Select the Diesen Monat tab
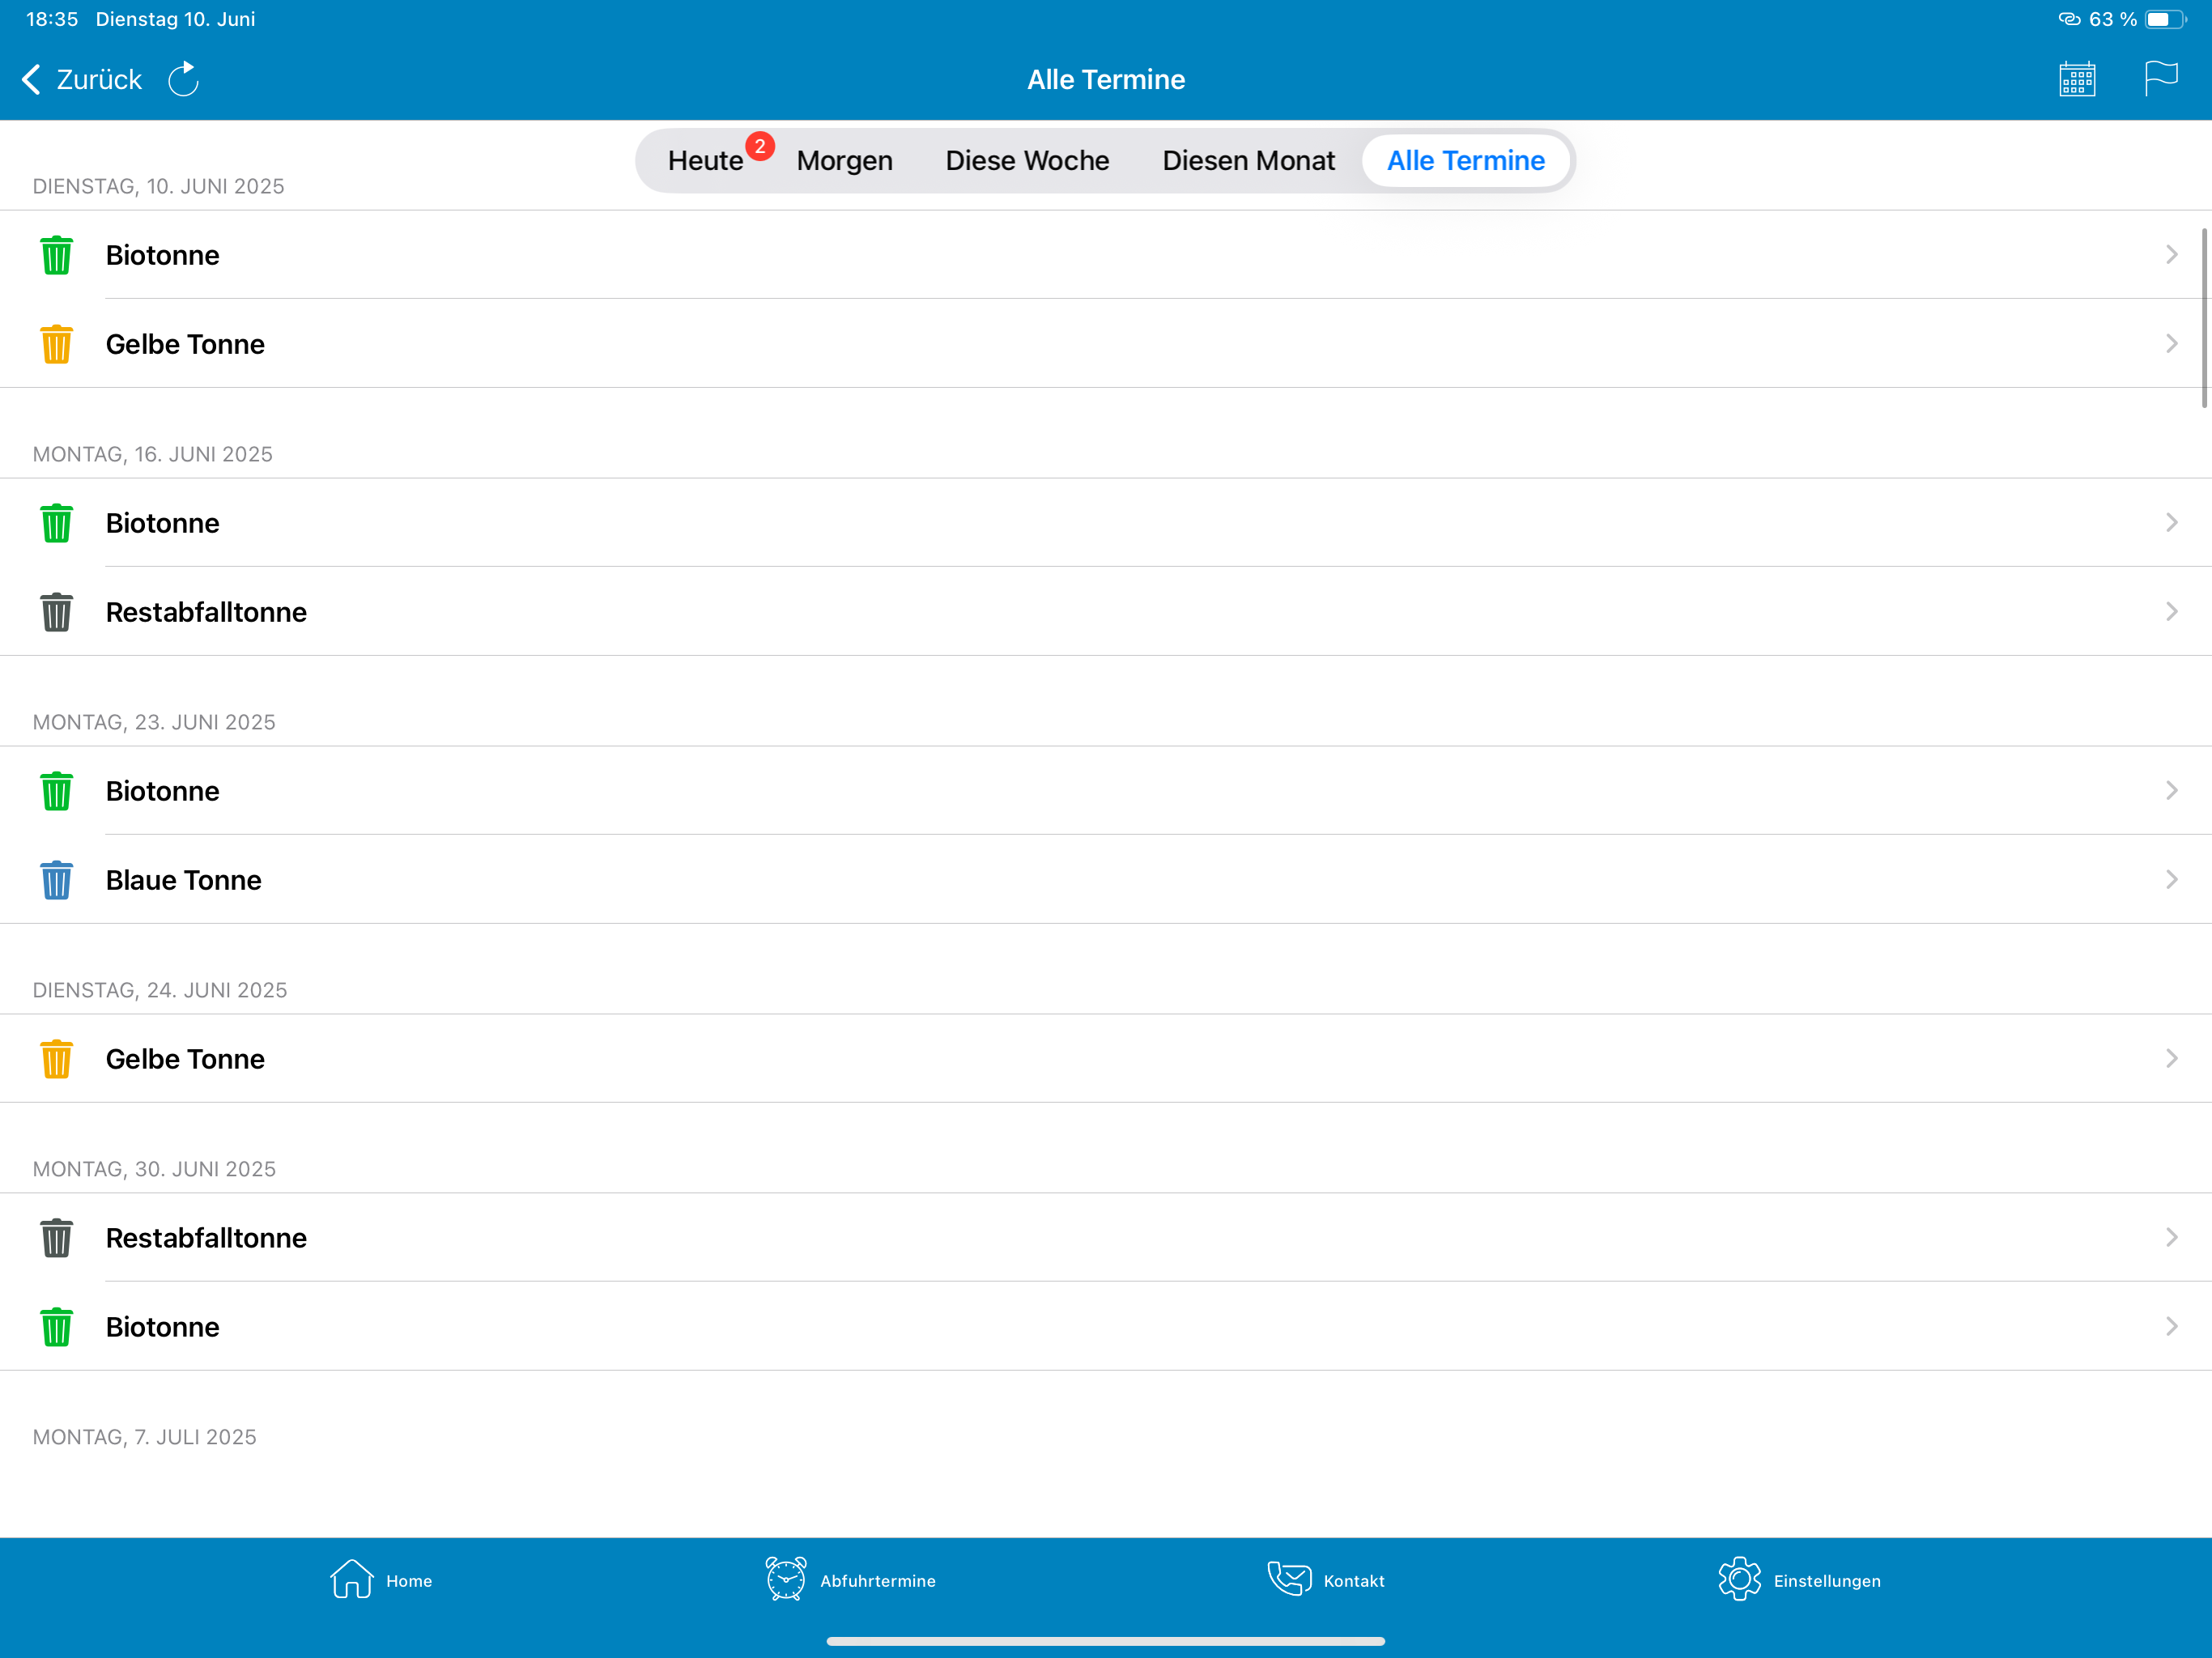This screenshot has height=1658, width=2212. pos(1248,160)
